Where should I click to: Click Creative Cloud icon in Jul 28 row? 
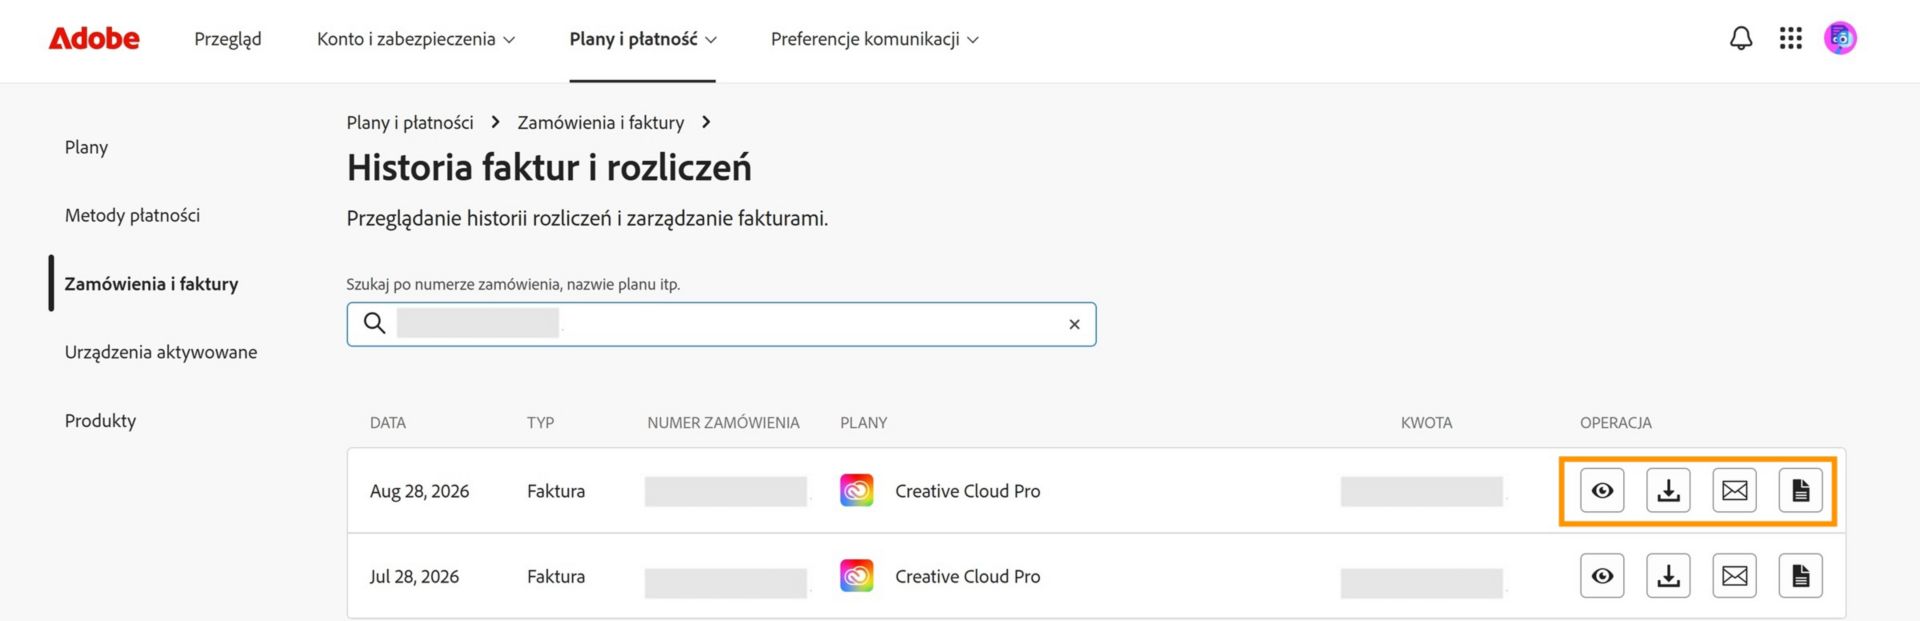coord(857,576)
